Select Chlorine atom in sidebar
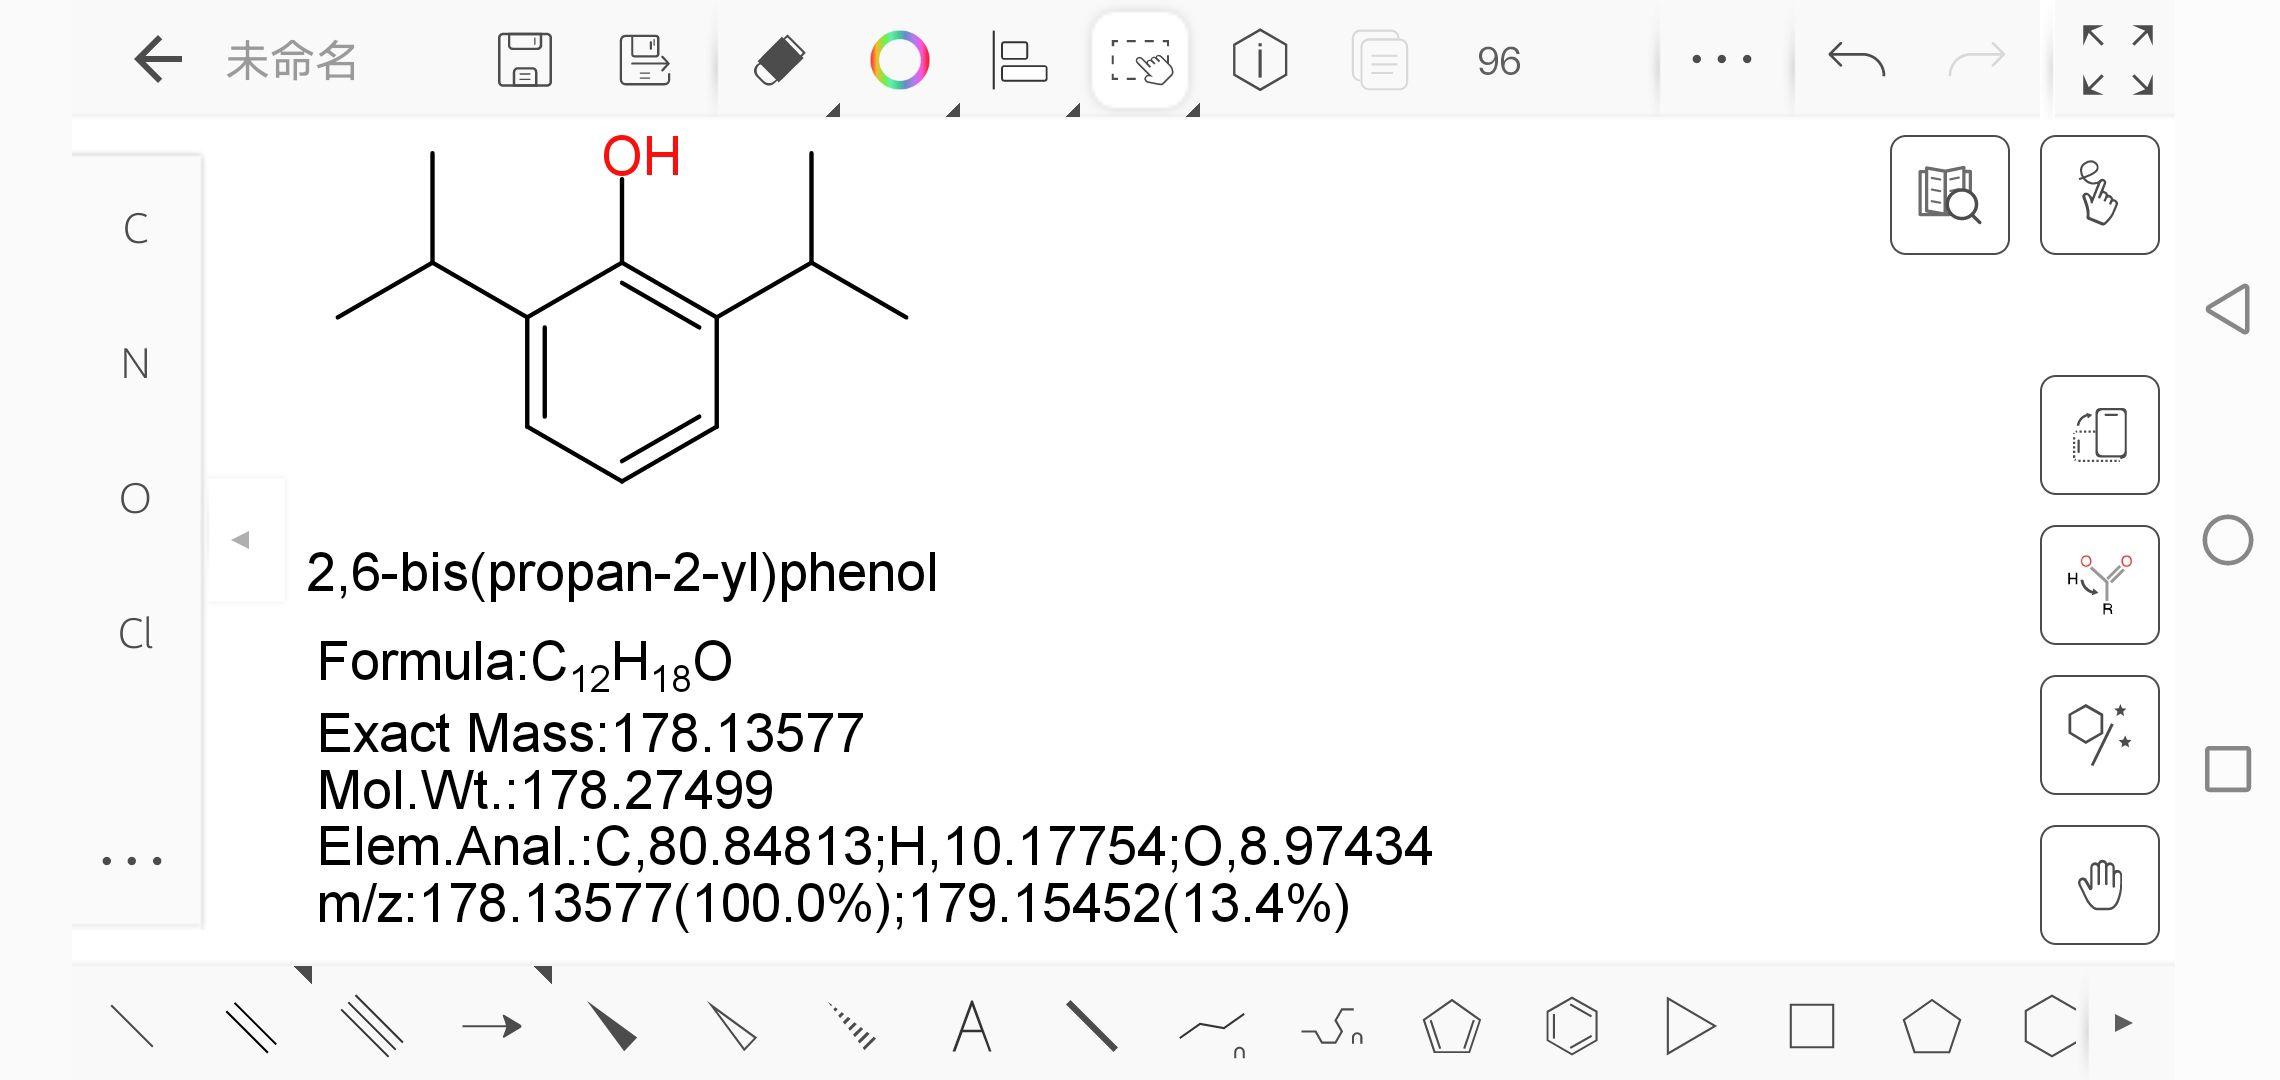The height and width of the screenshot is (1080, 2280). pos(137,633)
